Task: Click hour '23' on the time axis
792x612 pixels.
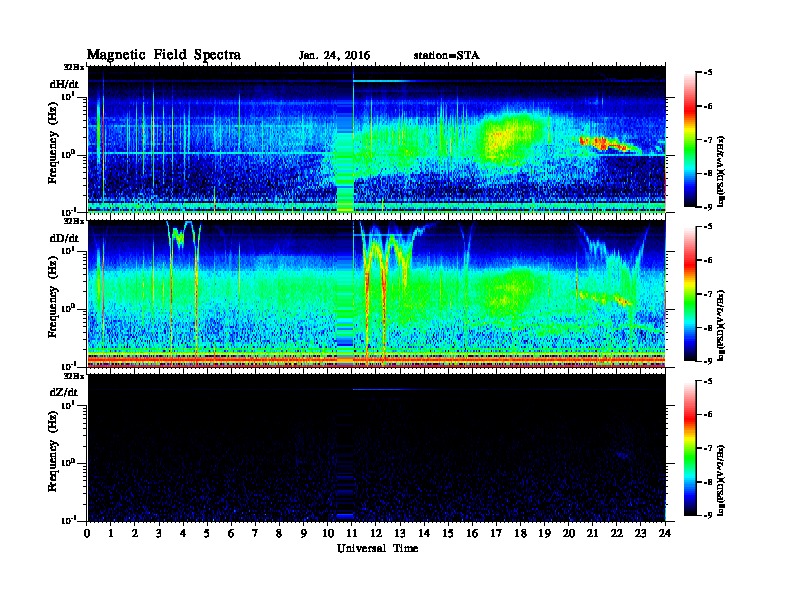Action: click(x=641, y=534)
